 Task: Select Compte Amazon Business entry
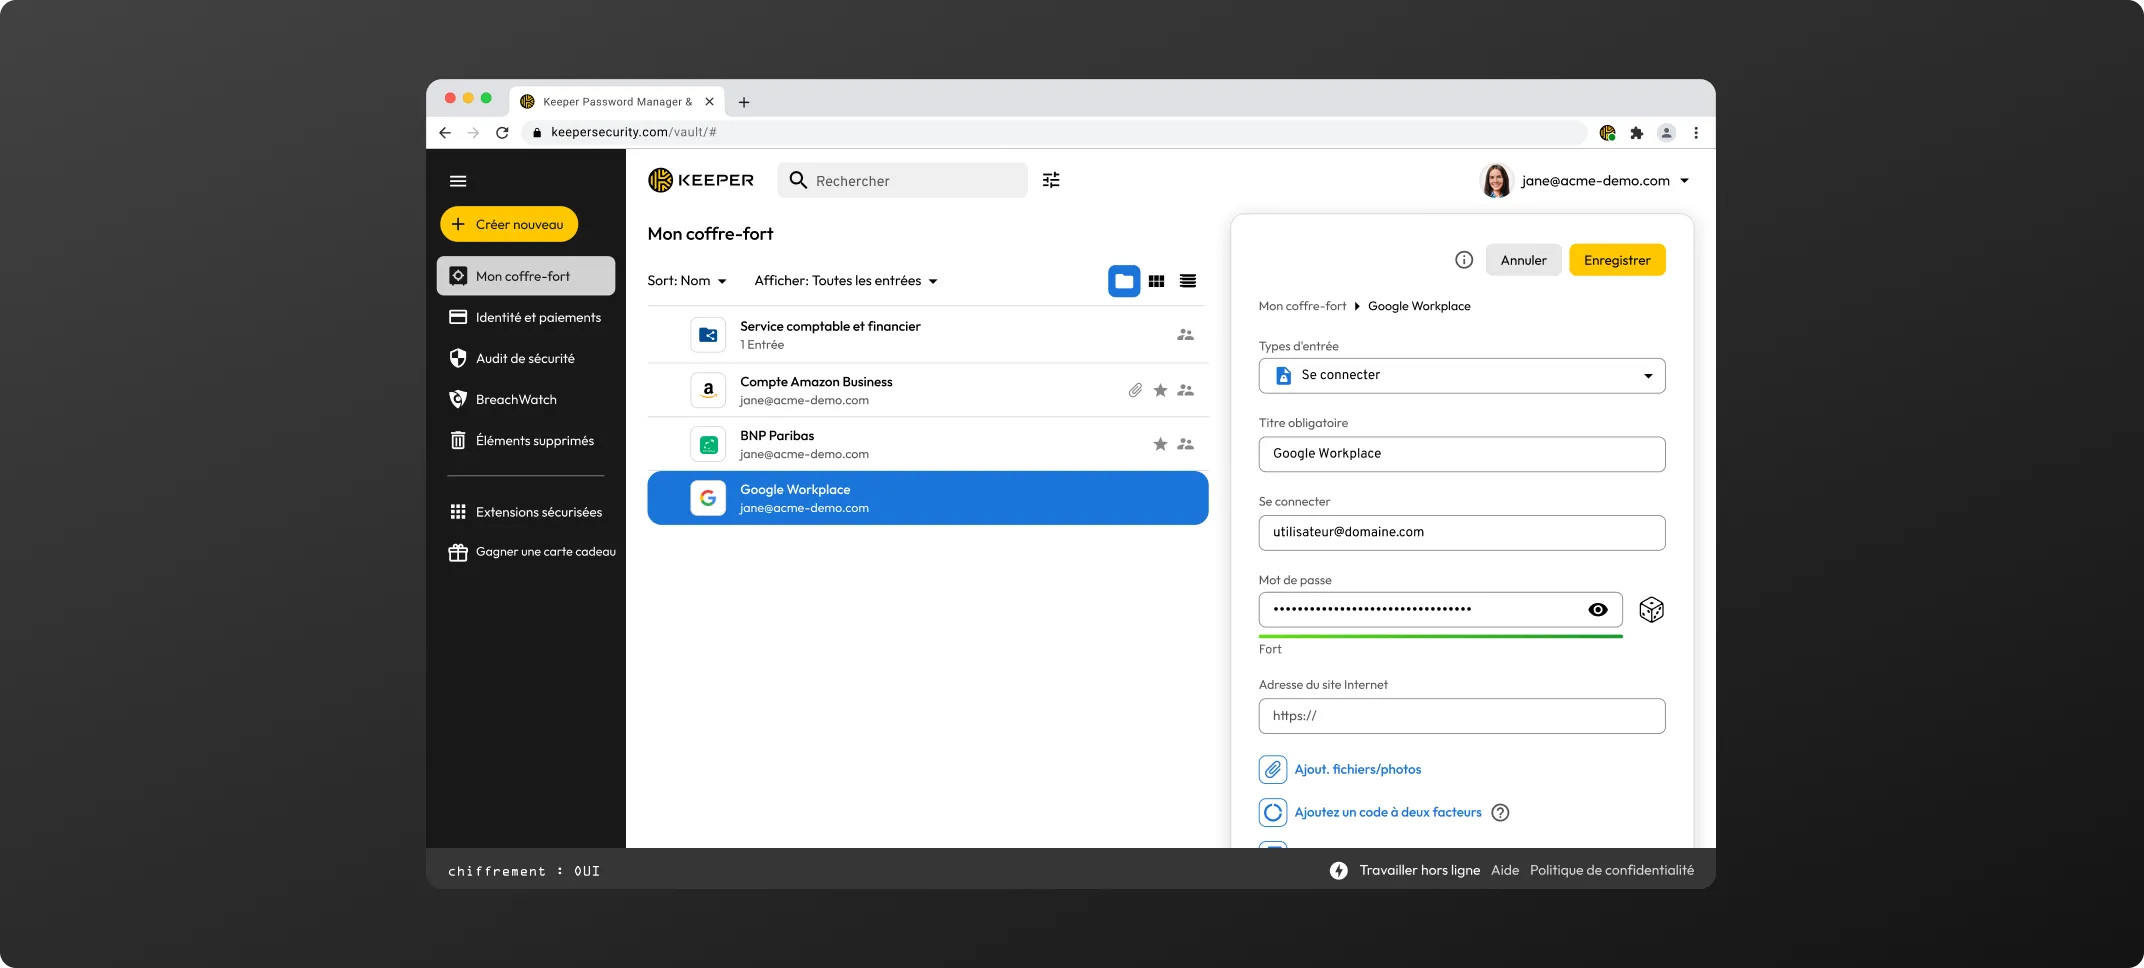coord(928,390)
